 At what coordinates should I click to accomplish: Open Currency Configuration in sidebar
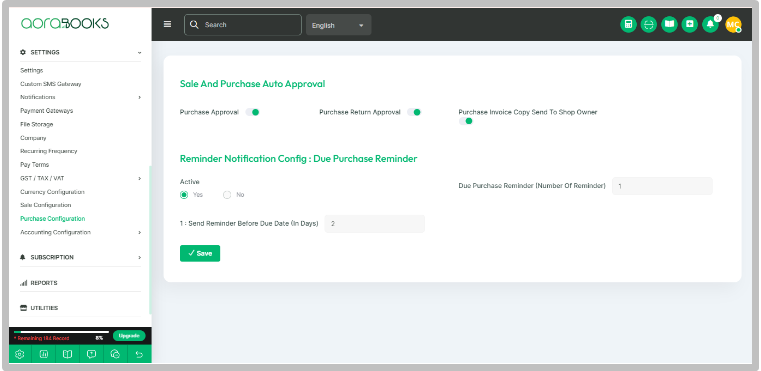[52, 192]
